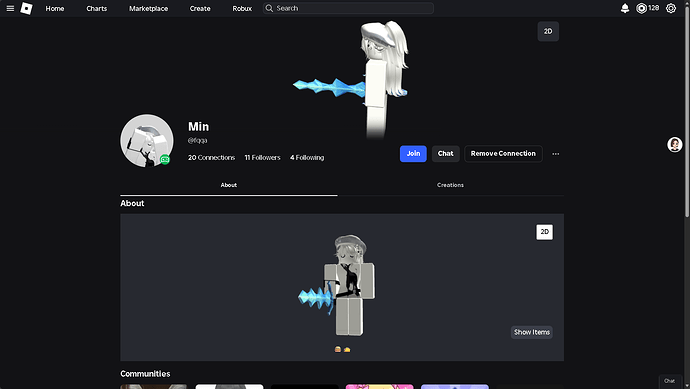Open Marketplace in top navigation
The height and width of the screenshot is (389, 690).
pos(148,8)
